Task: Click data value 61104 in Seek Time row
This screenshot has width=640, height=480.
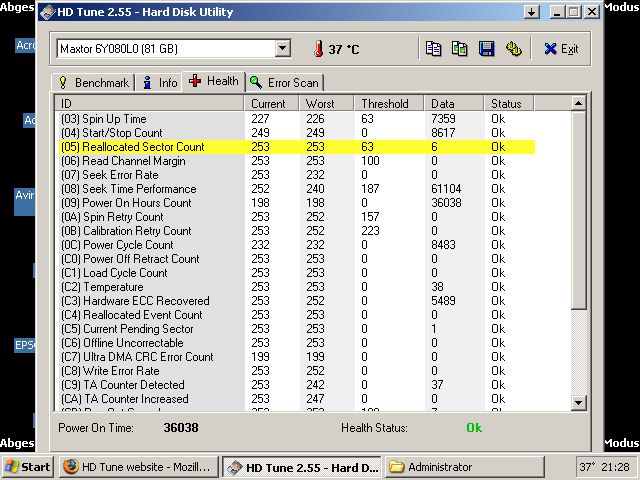Action: point(446,189)
